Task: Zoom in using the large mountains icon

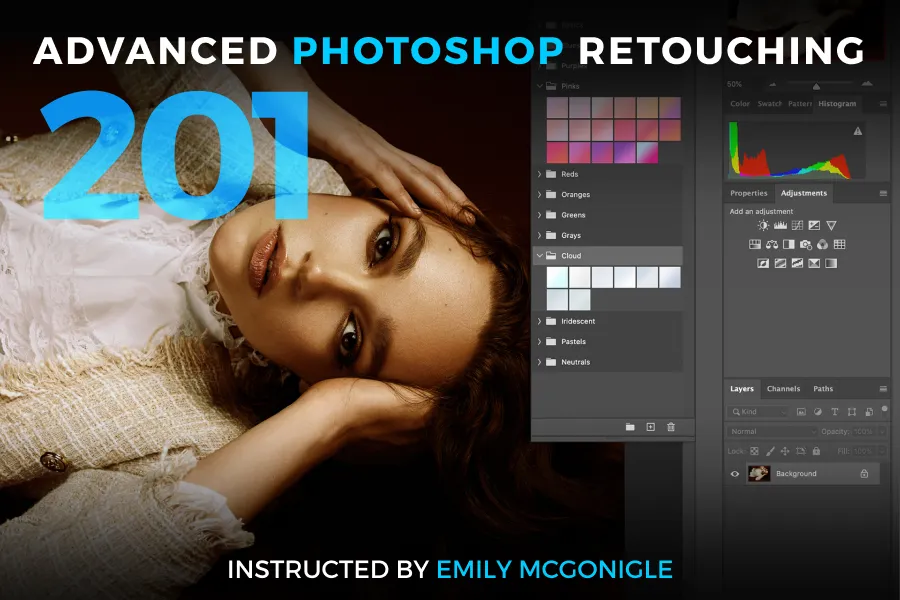Action: pyautogui.click(x=867, y=84)
